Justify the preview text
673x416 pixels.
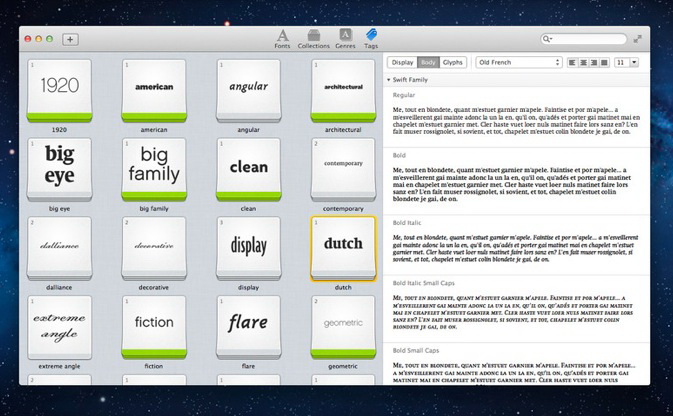coord(605,63)
